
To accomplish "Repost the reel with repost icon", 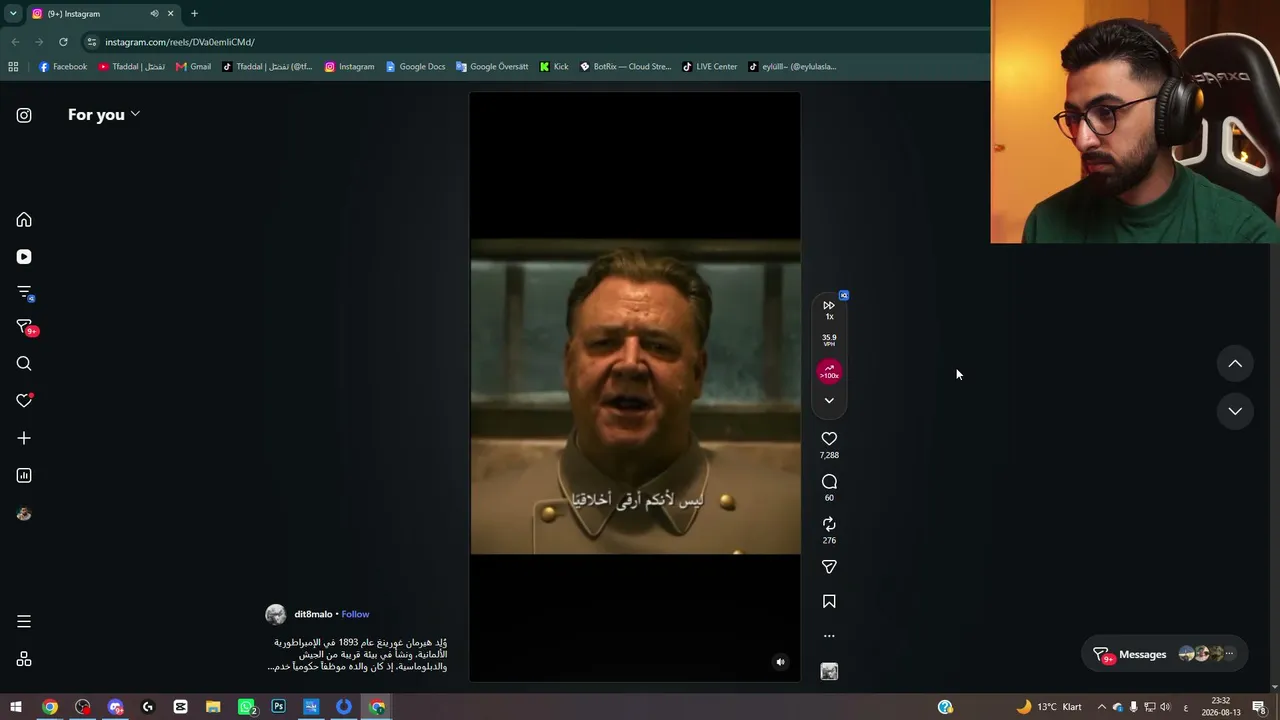I will point(829,524).
